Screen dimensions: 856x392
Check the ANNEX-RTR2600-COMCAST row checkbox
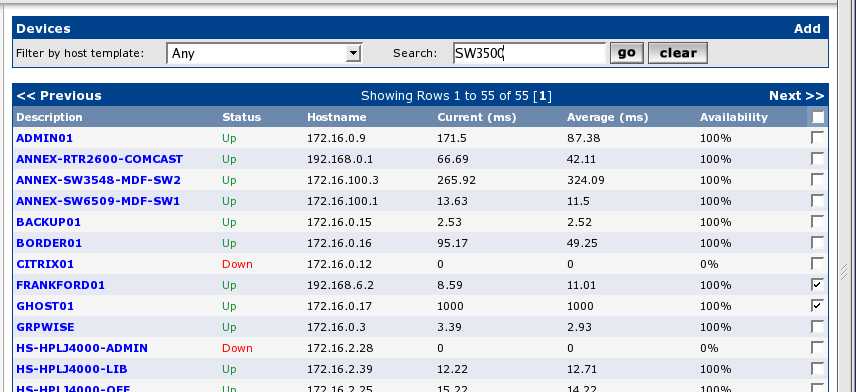pyautogui.click(x=817, y=159)
